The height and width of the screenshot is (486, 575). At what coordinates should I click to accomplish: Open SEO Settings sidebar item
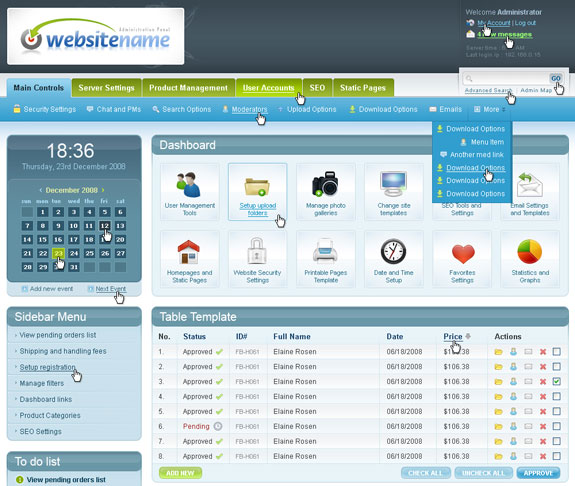click(40, 432)
